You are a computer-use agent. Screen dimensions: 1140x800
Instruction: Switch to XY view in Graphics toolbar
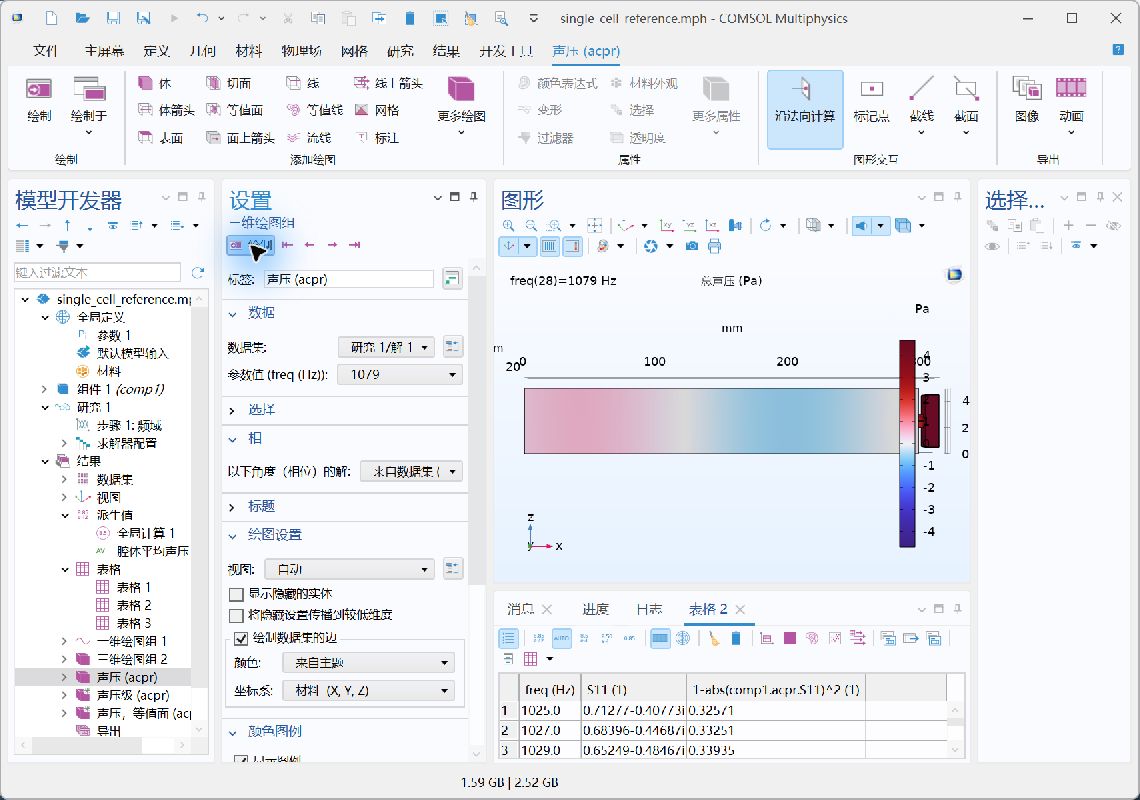click(666, 225)
